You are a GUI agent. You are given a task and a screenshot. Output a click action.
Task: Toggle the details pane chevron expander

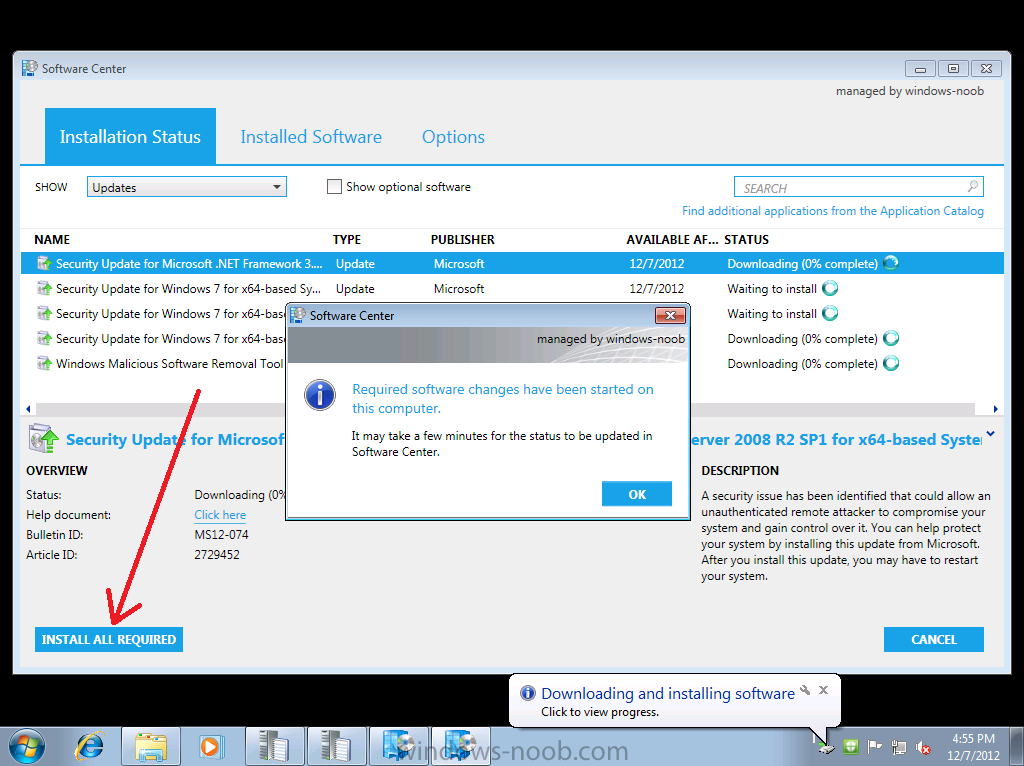tap(991, 434)
